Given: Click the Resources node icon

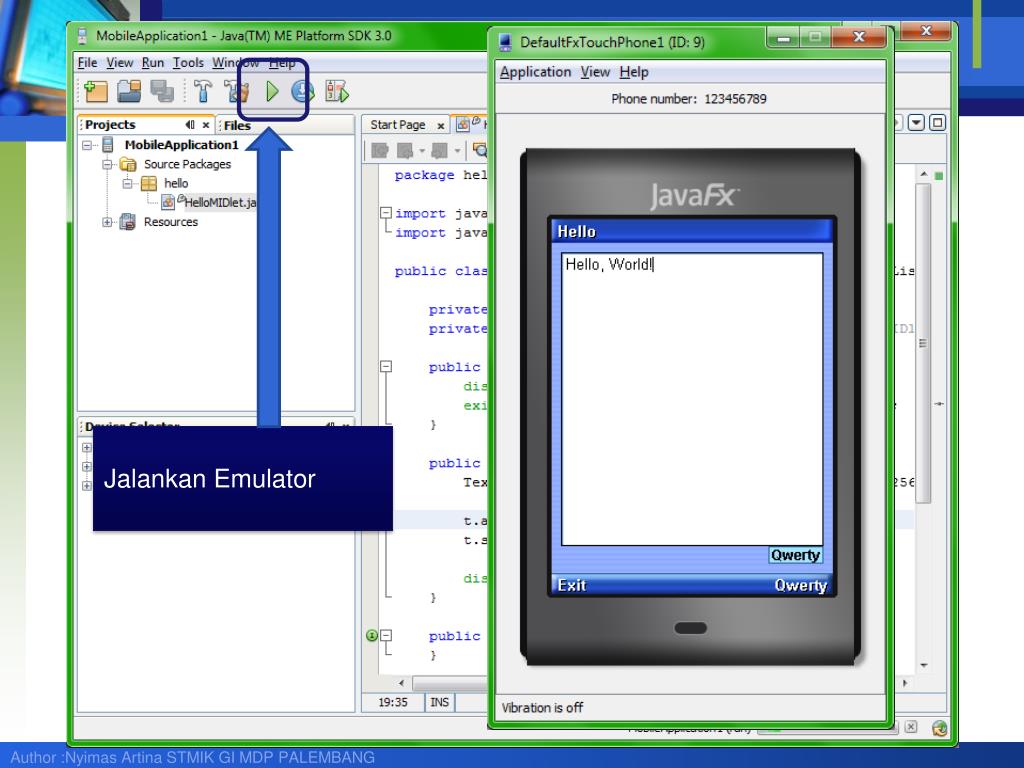Looking at the screenshot, I should point(128,222).
